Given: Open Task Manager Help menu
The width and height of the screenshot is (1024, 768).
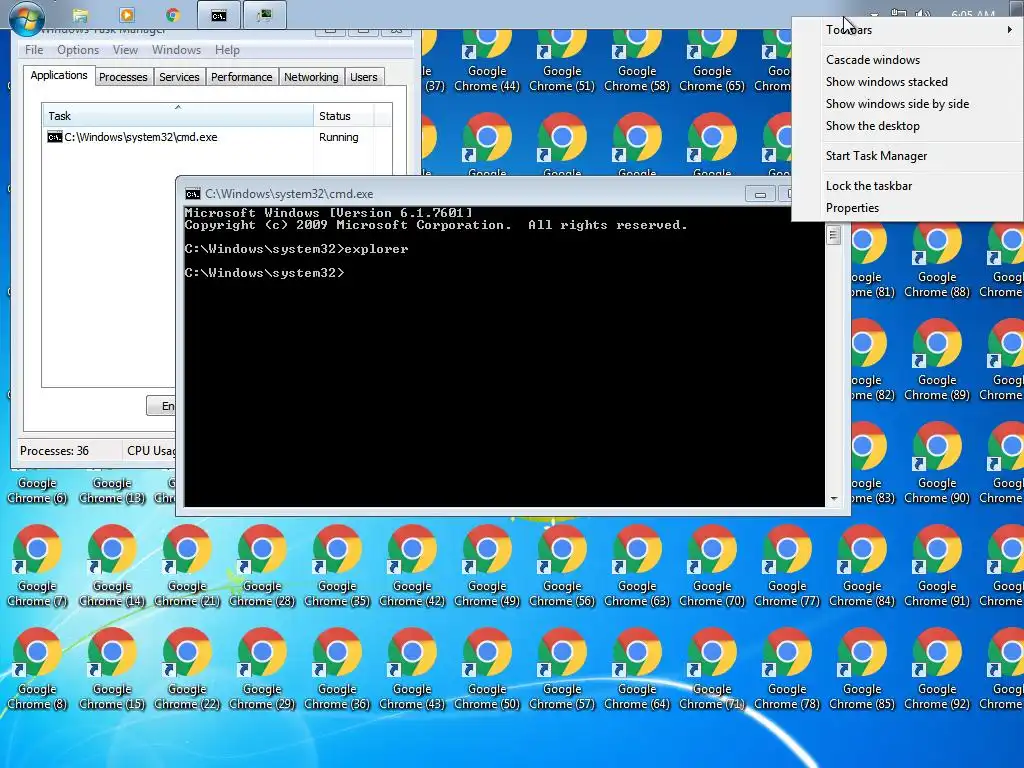Looking at the screenshot, I should tap(227, 50).
